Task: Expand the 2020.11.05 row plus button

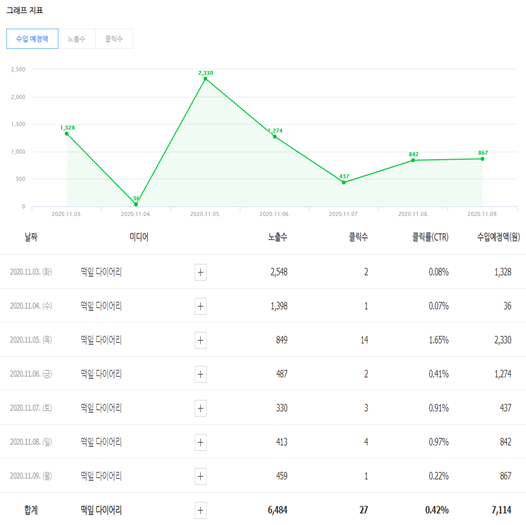Action: 200,340
